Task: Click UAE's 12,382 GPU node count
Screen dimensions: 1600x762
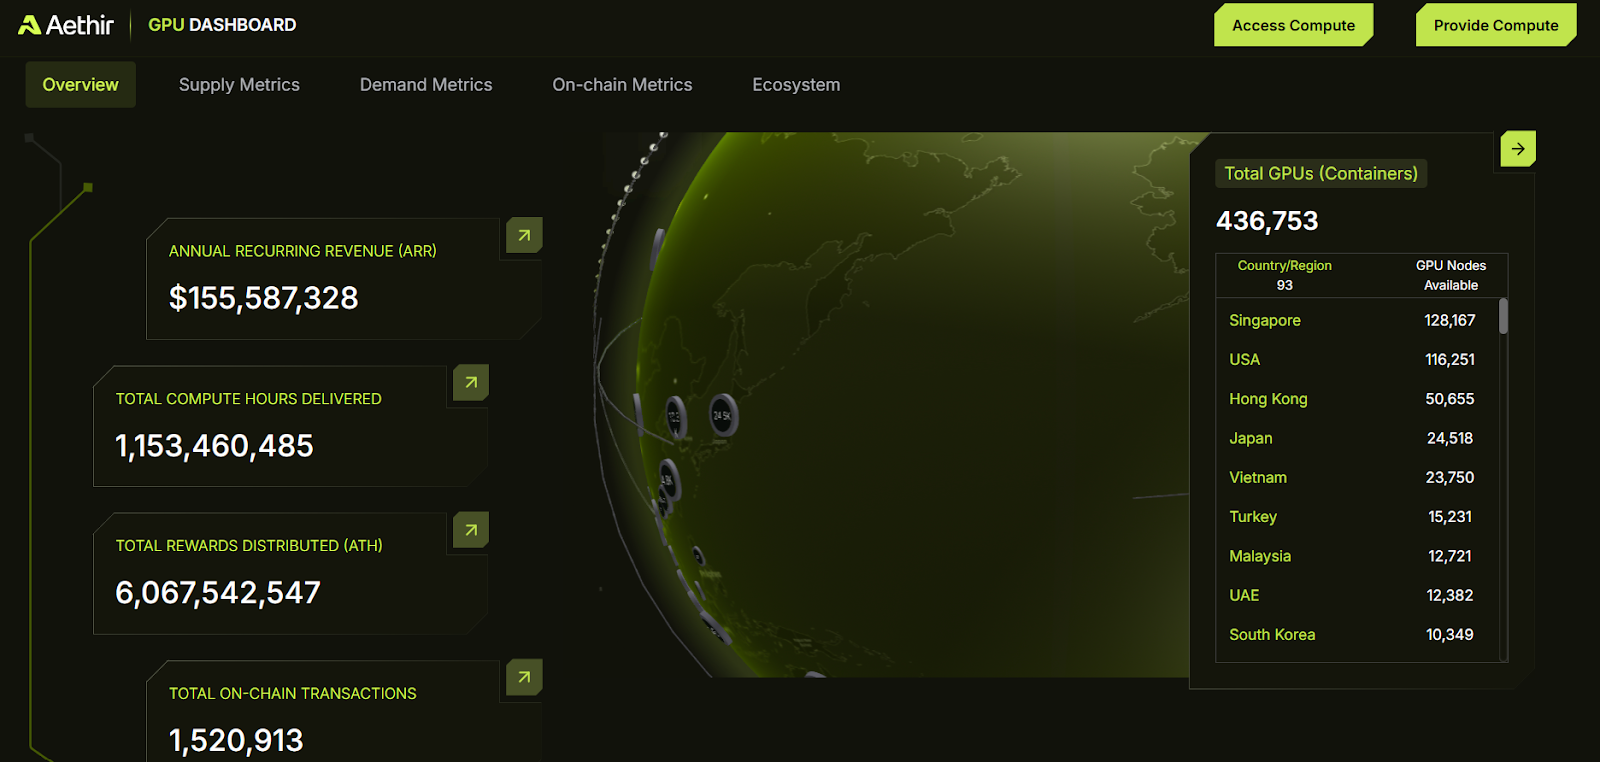Action: [1450, 595]
